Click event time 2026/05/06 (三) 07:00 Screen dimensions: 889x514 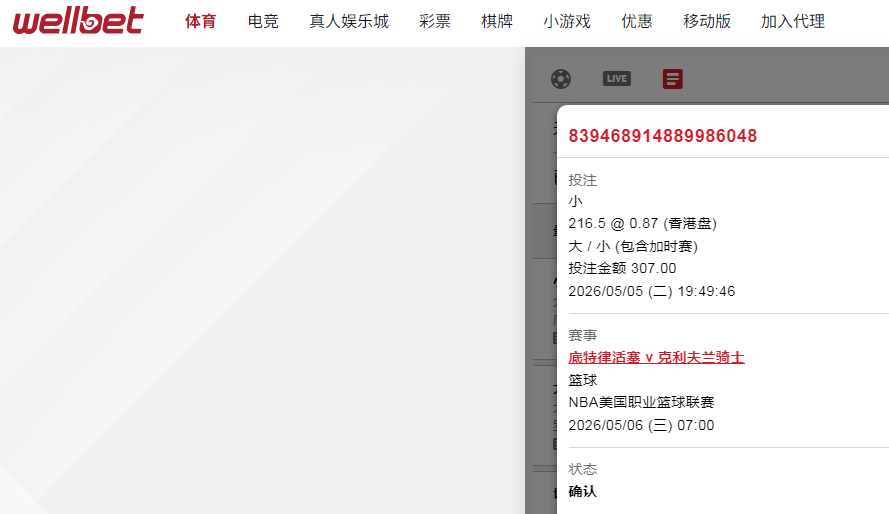641,425
